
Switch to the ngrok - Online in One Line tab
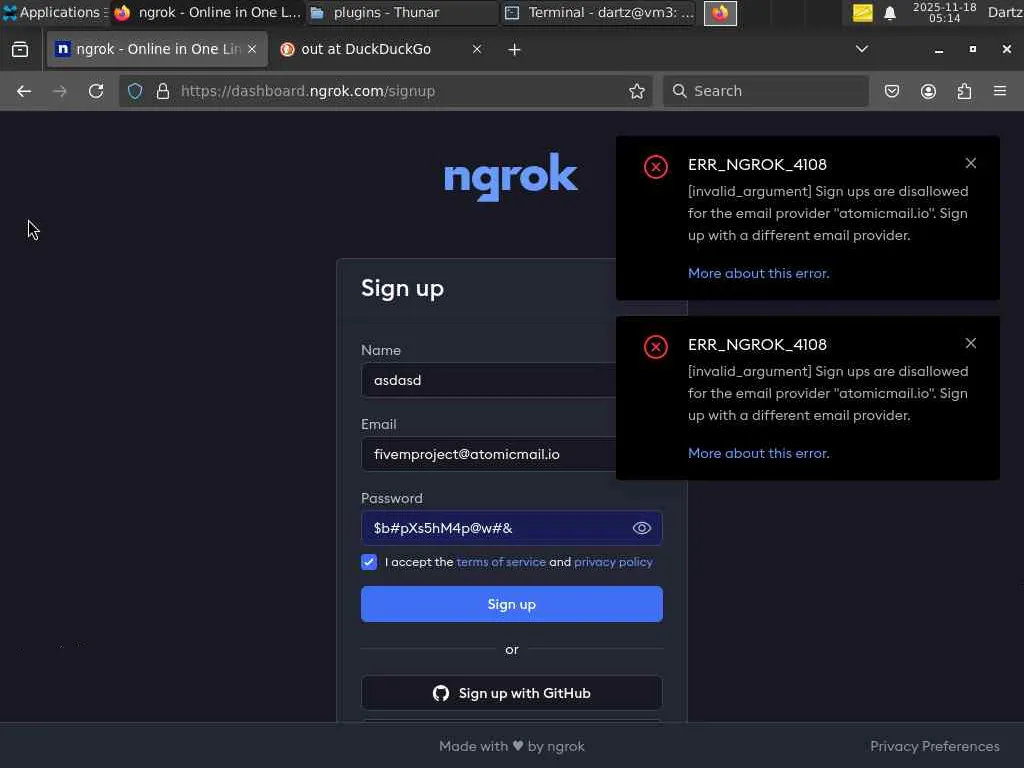click(x=157, y=50)
